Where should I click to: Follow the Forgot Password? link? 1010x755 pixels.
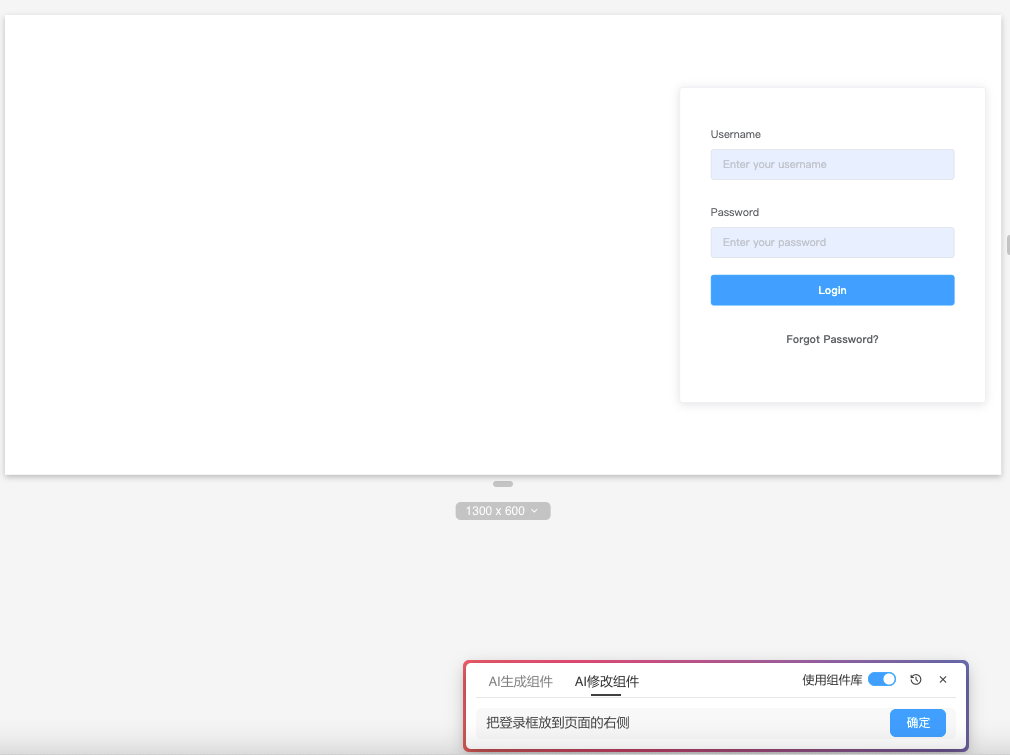[x=832, y=340]
